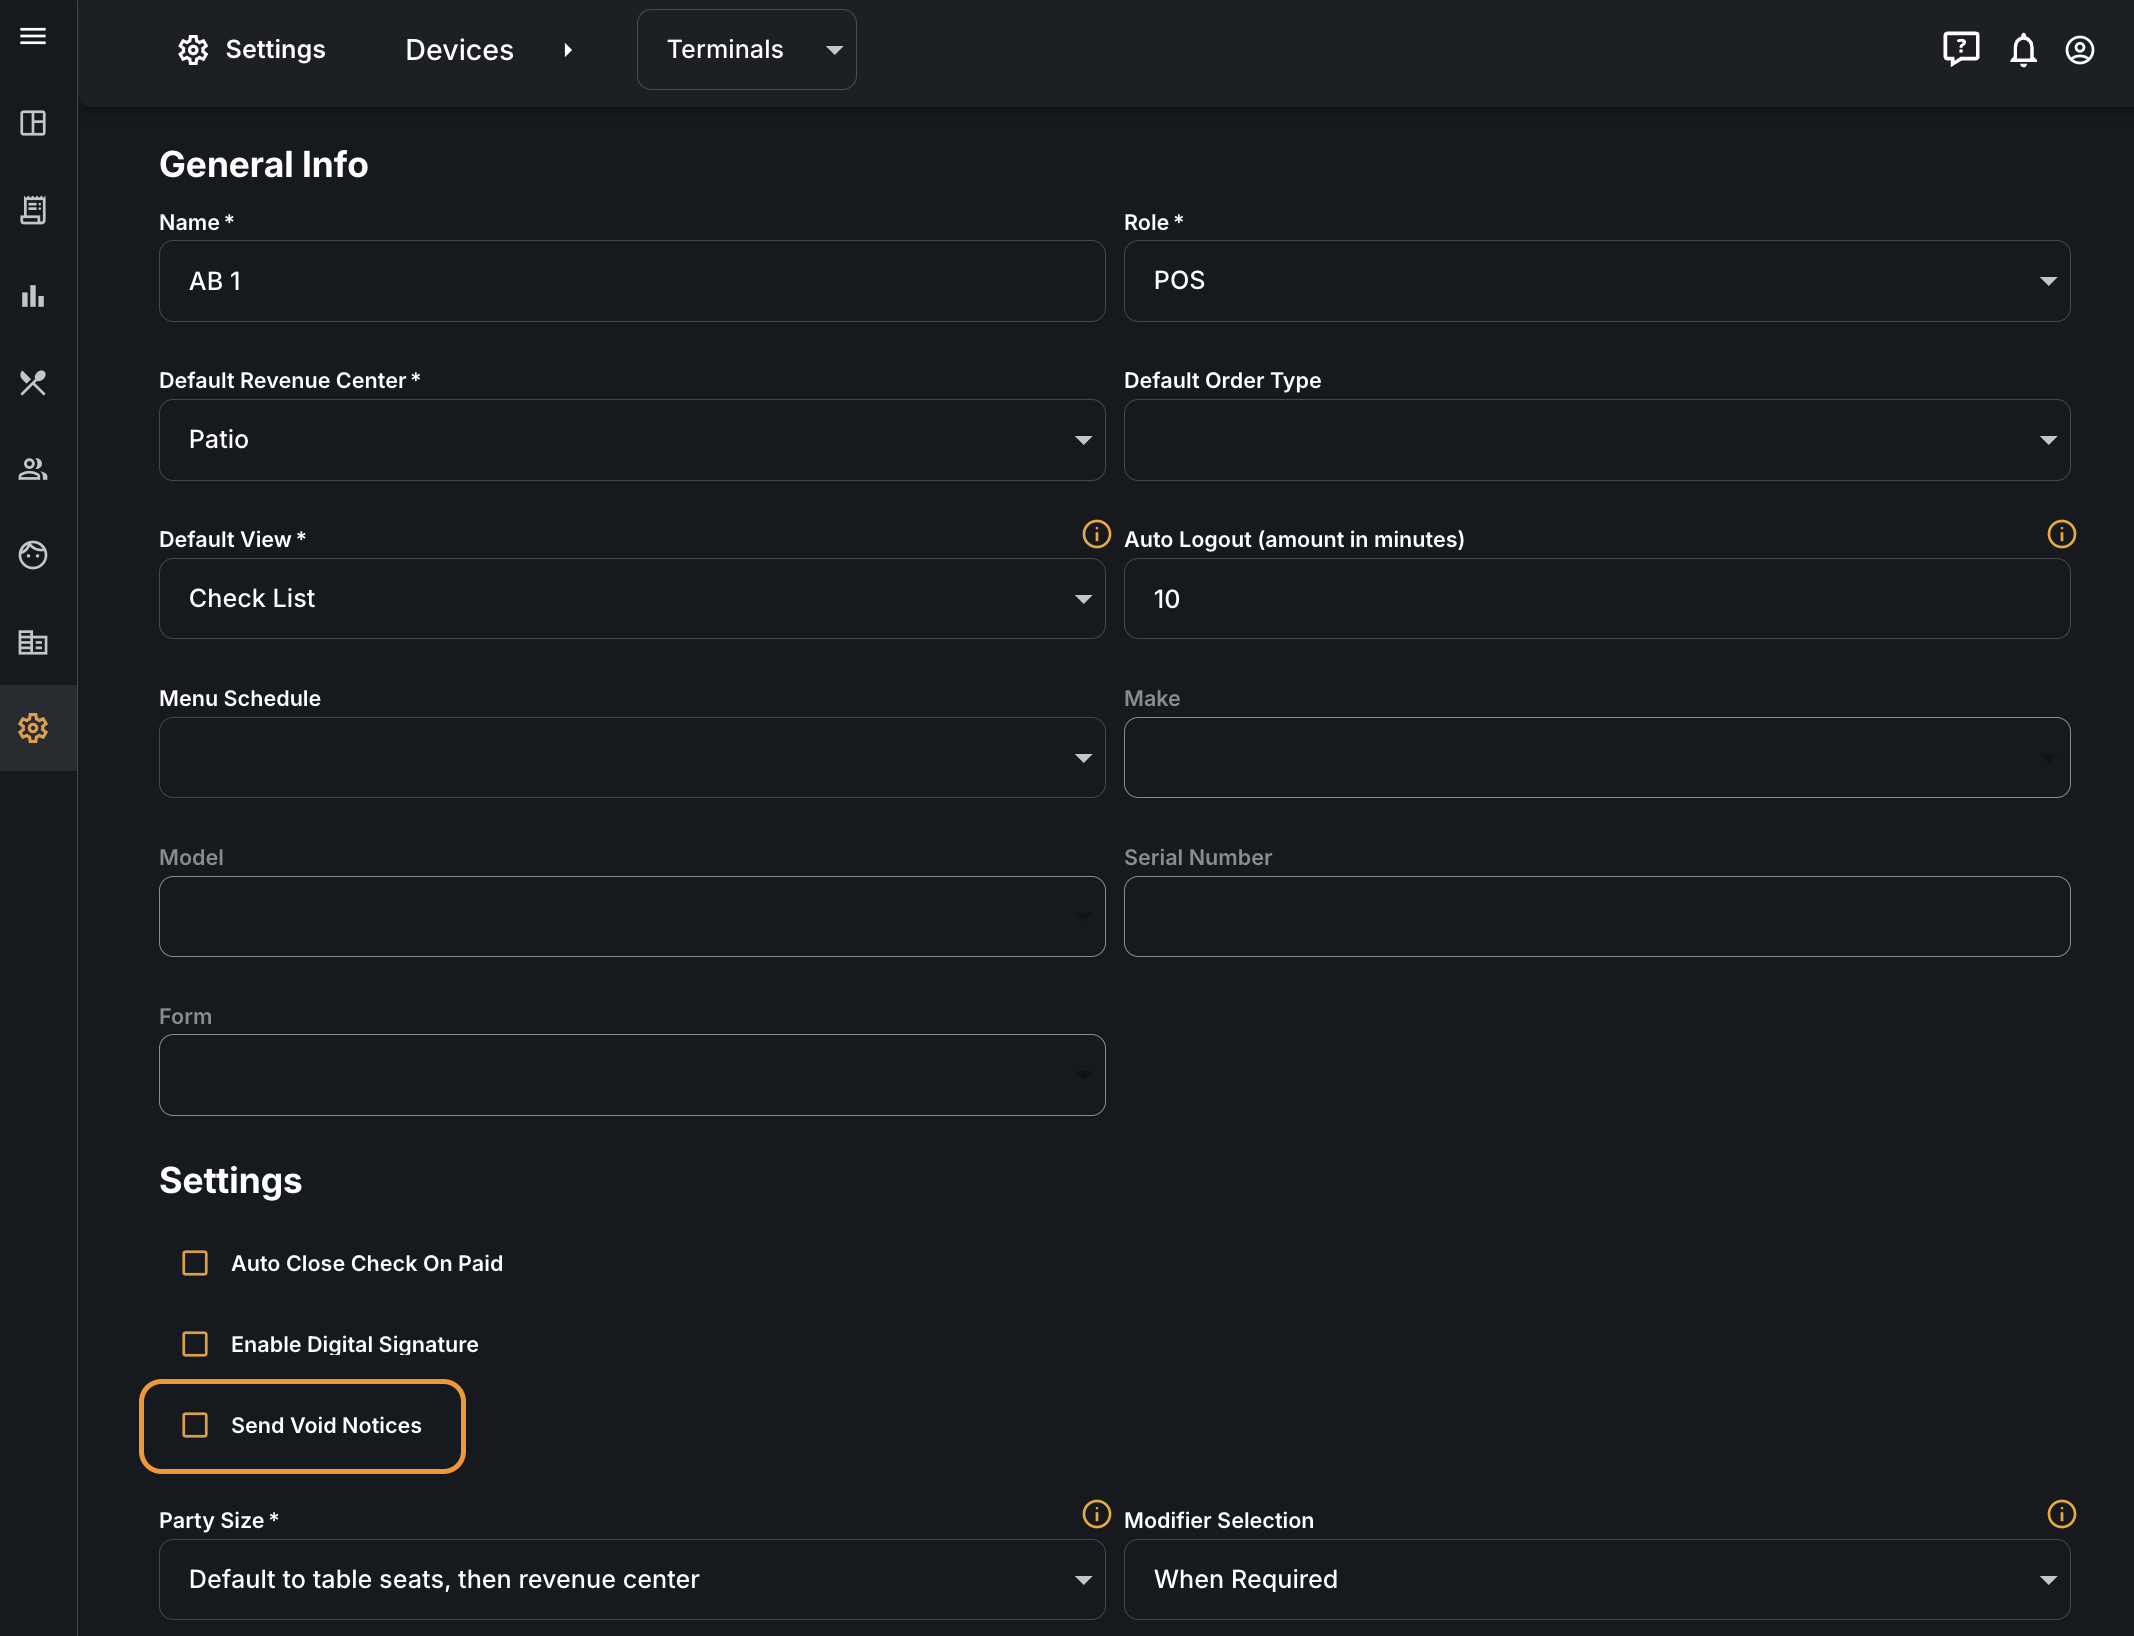Open the user account profile icon
This screenshot has height=1636, width=2134.
[x=2080, y=50]
